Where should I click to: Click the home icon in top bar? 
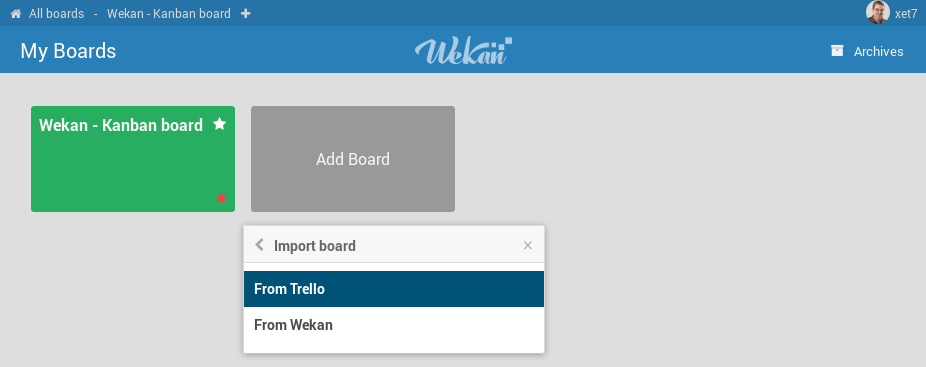(16, 14)
